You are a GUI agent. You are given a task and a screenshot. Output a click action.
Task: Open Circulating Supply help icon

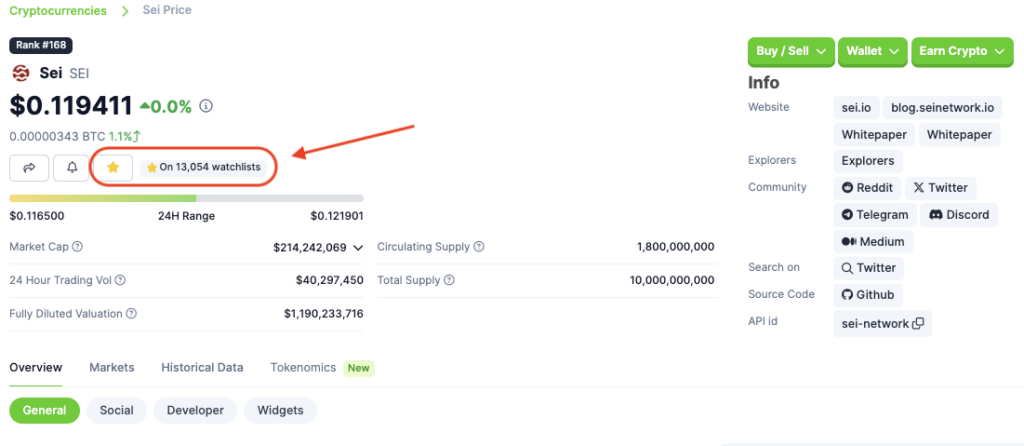pyautogui.click(x=479, y=247)
